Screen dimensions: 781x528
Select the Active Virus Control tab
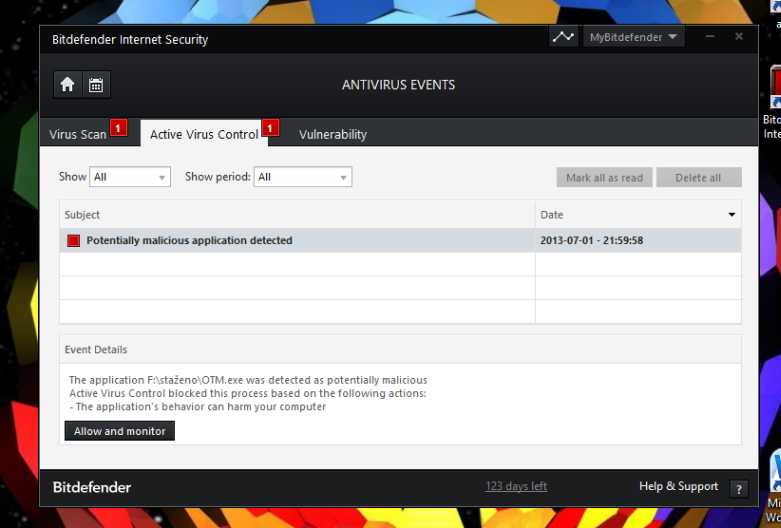tap(204, 135)
